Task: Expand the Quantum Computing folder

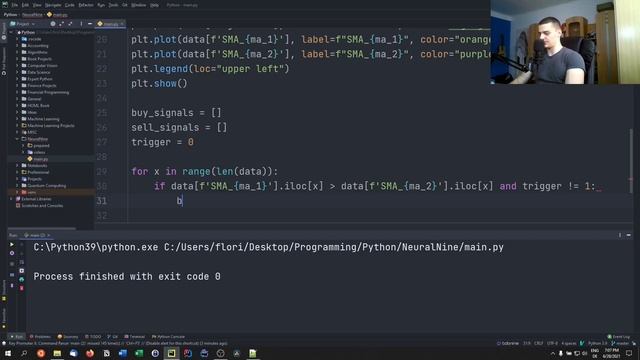Action: [x=18, y=186]
